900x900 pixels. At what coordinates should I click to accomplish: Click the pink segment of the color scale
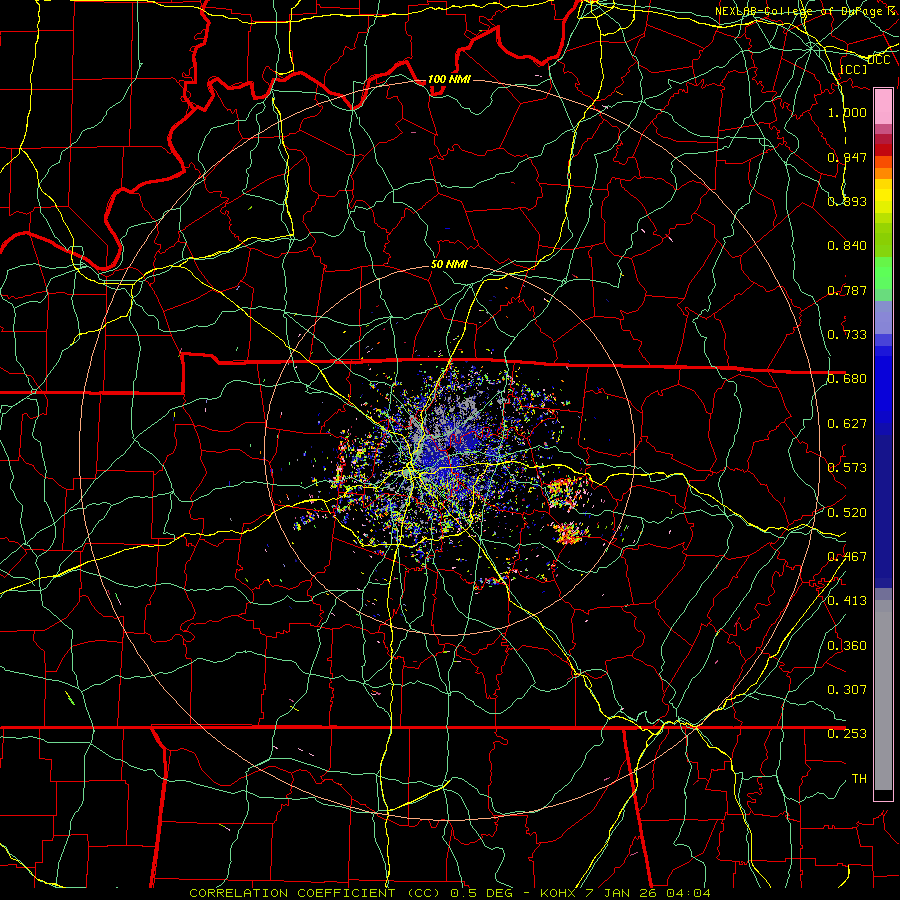[x=883, y=106]
